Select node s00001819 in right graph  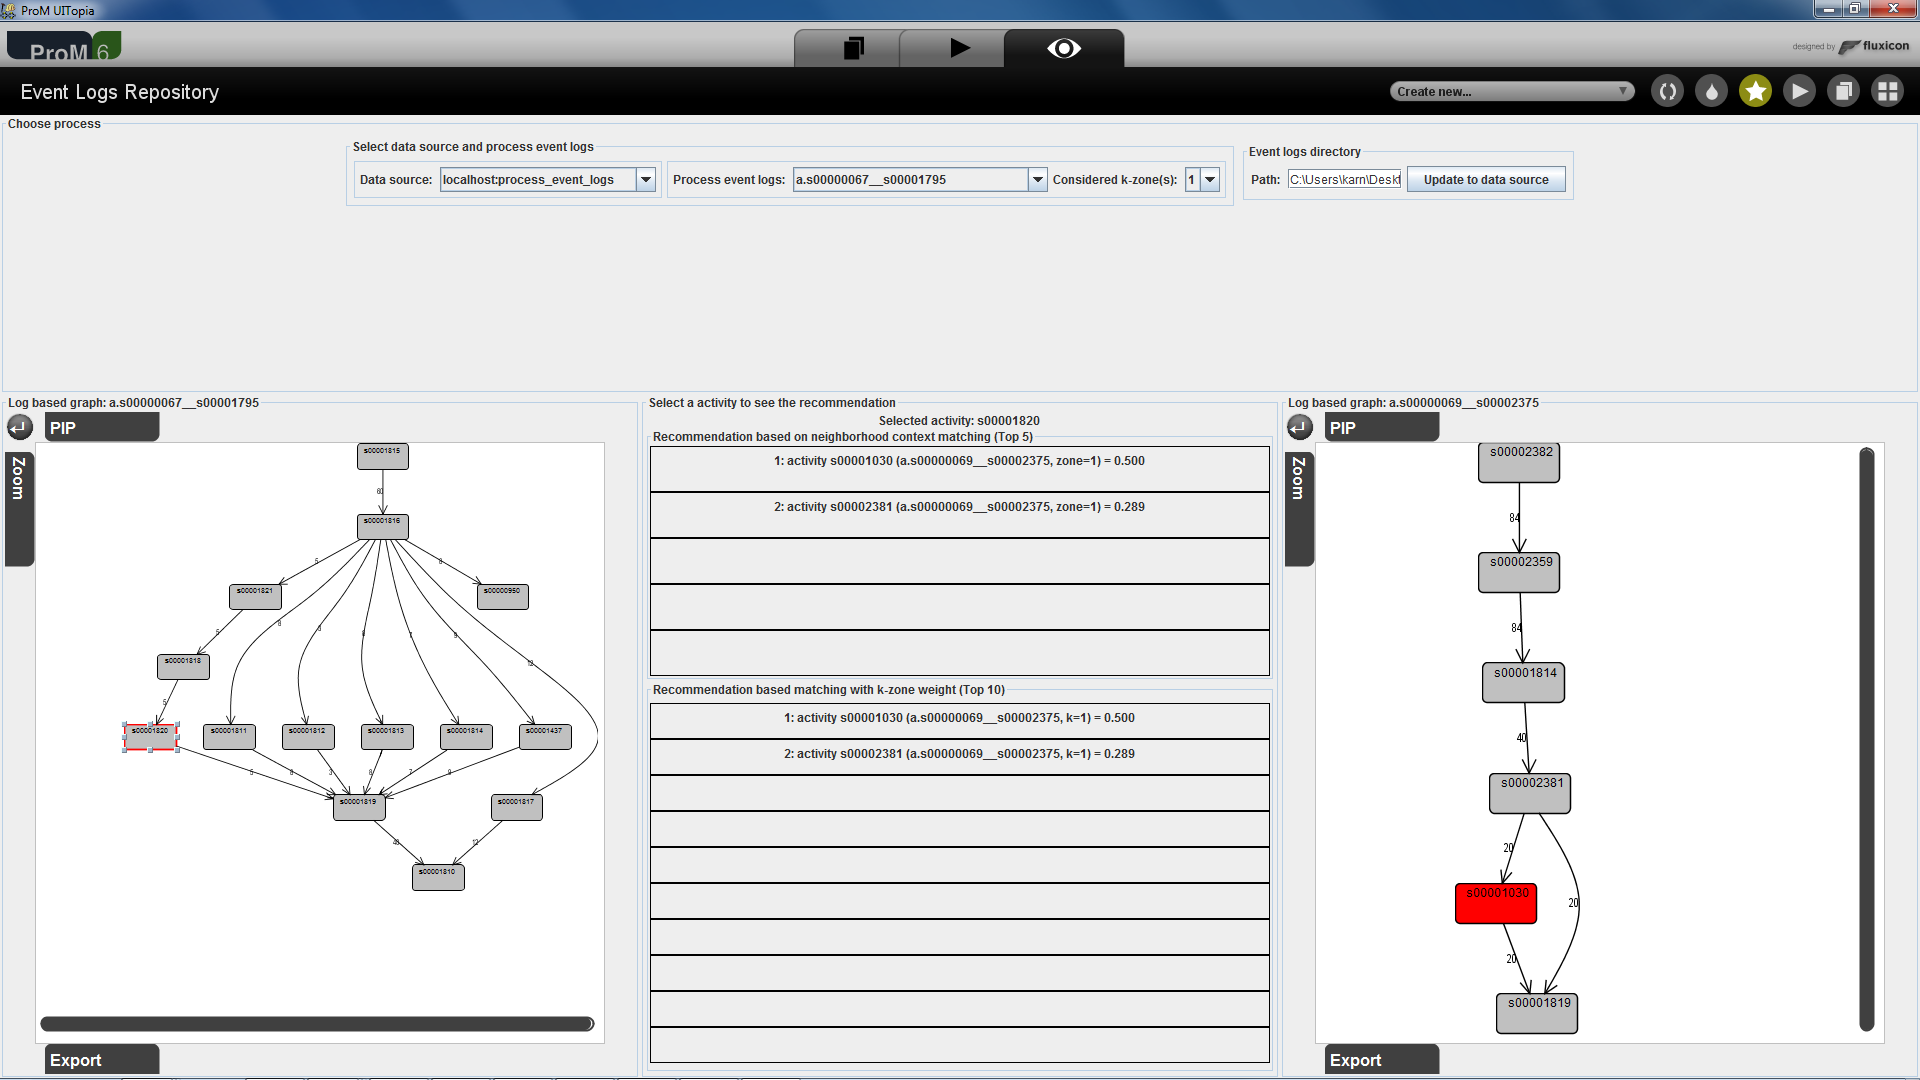(x=1537, y=1013)
